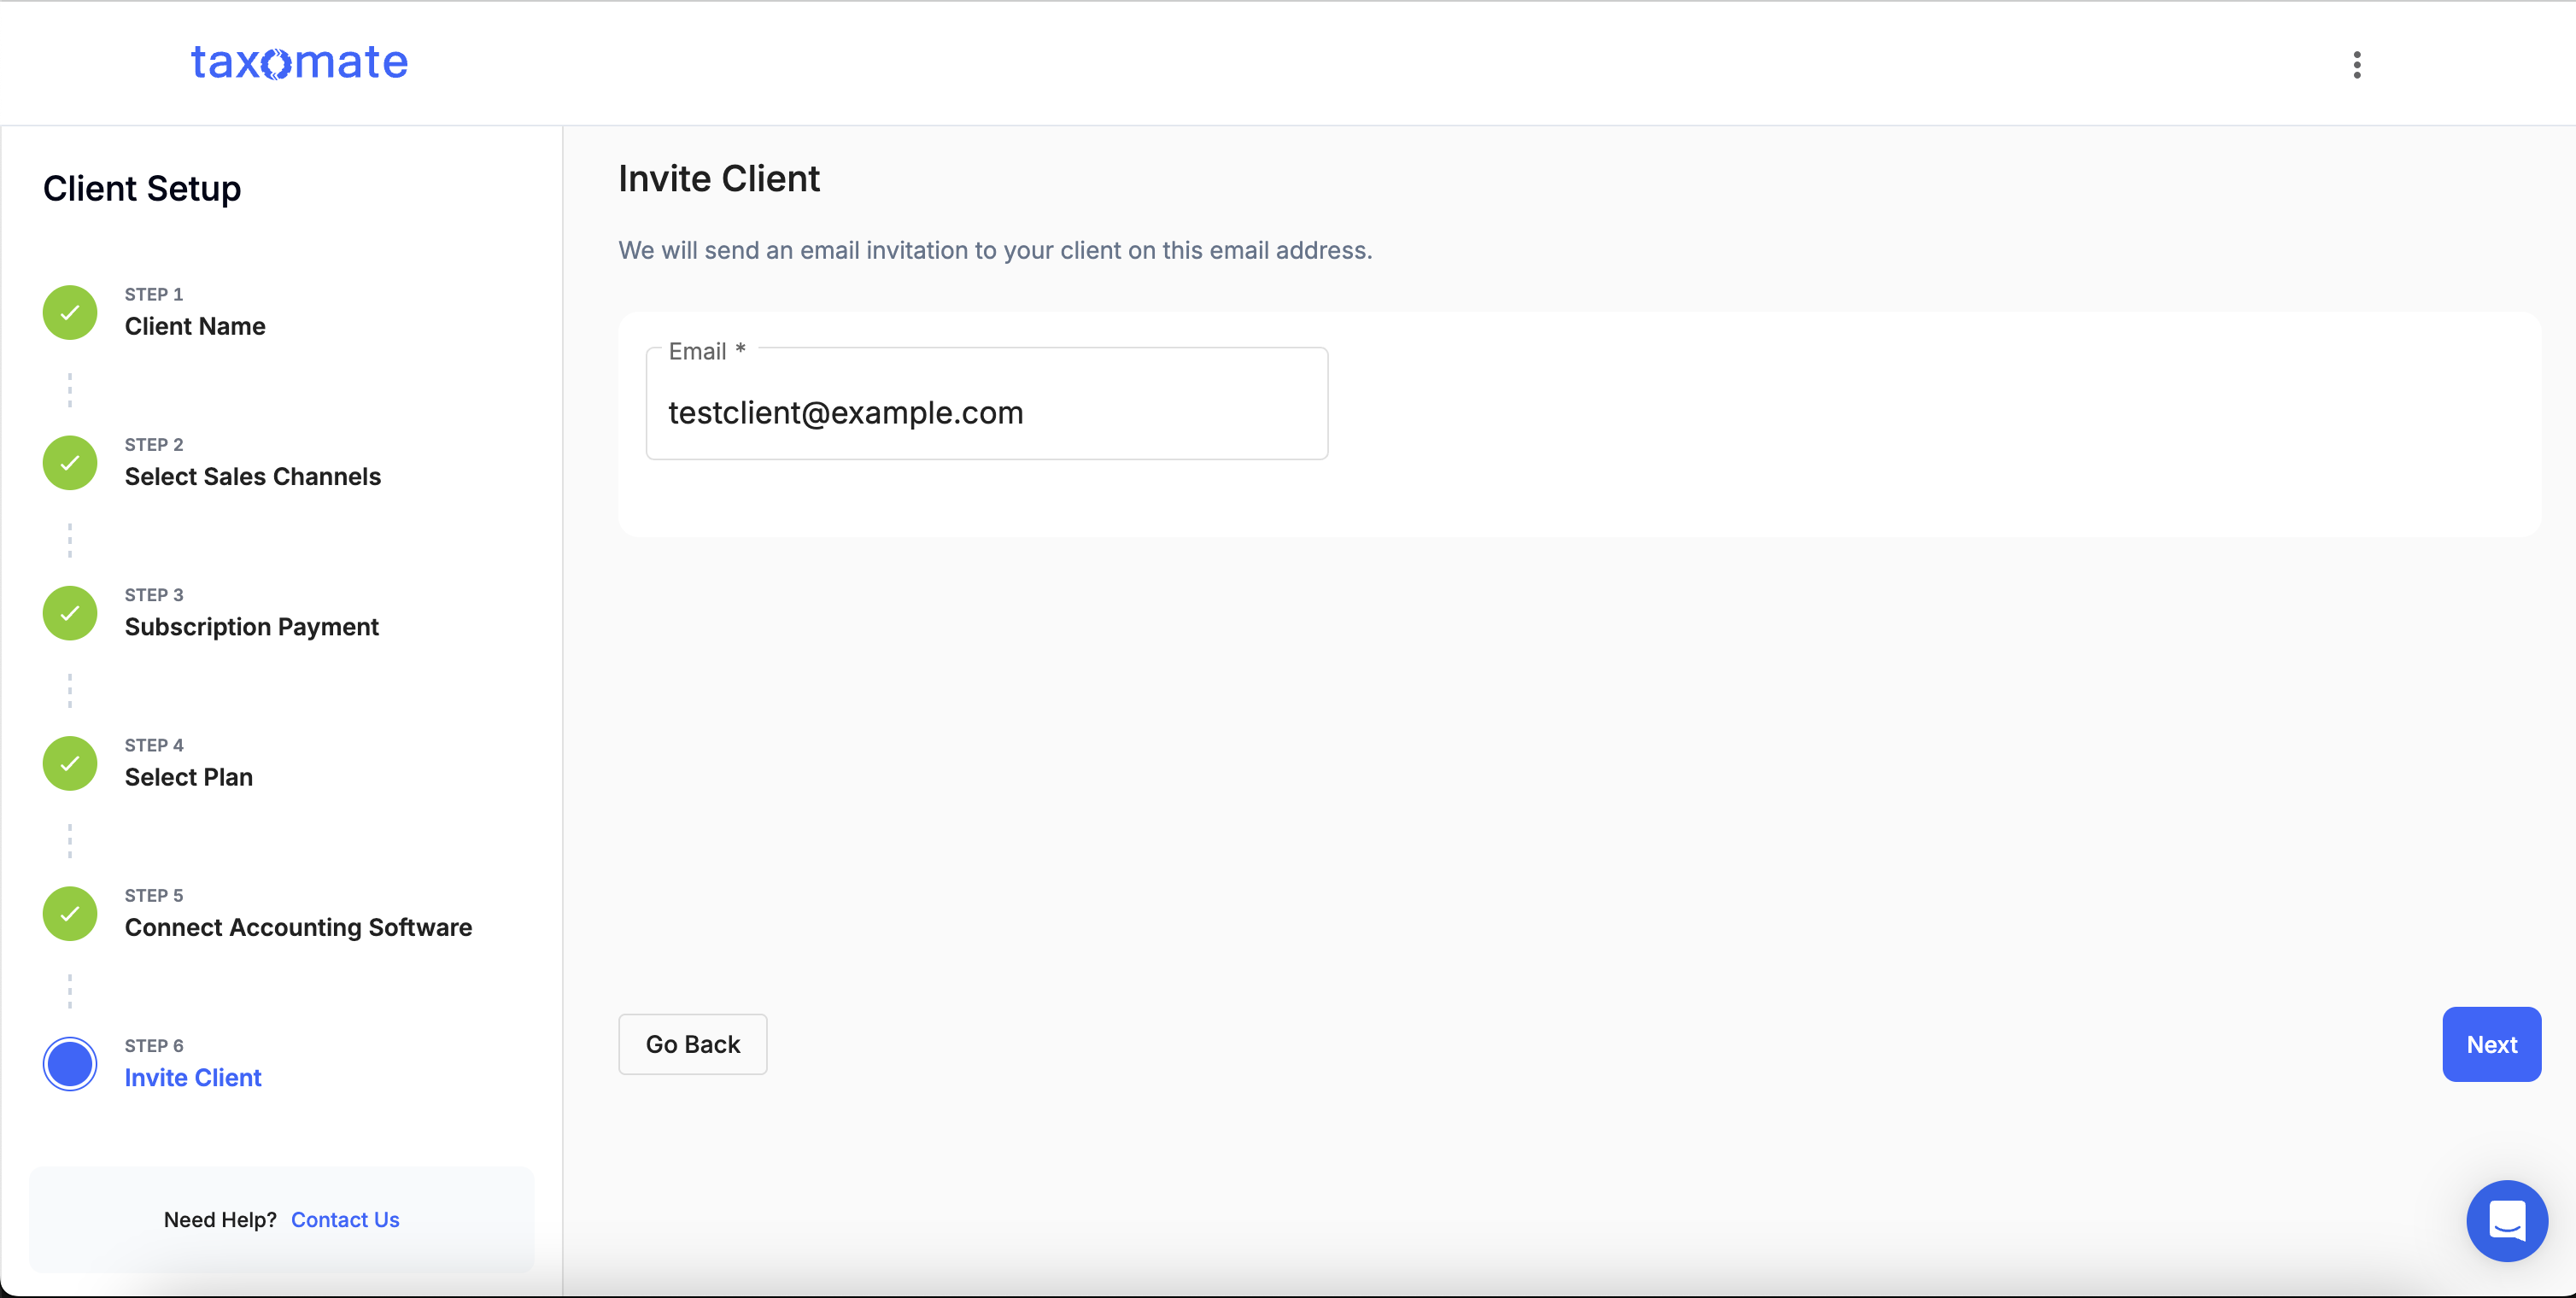
Task: Open the chat support bubble
Action: point(2506,1220)
